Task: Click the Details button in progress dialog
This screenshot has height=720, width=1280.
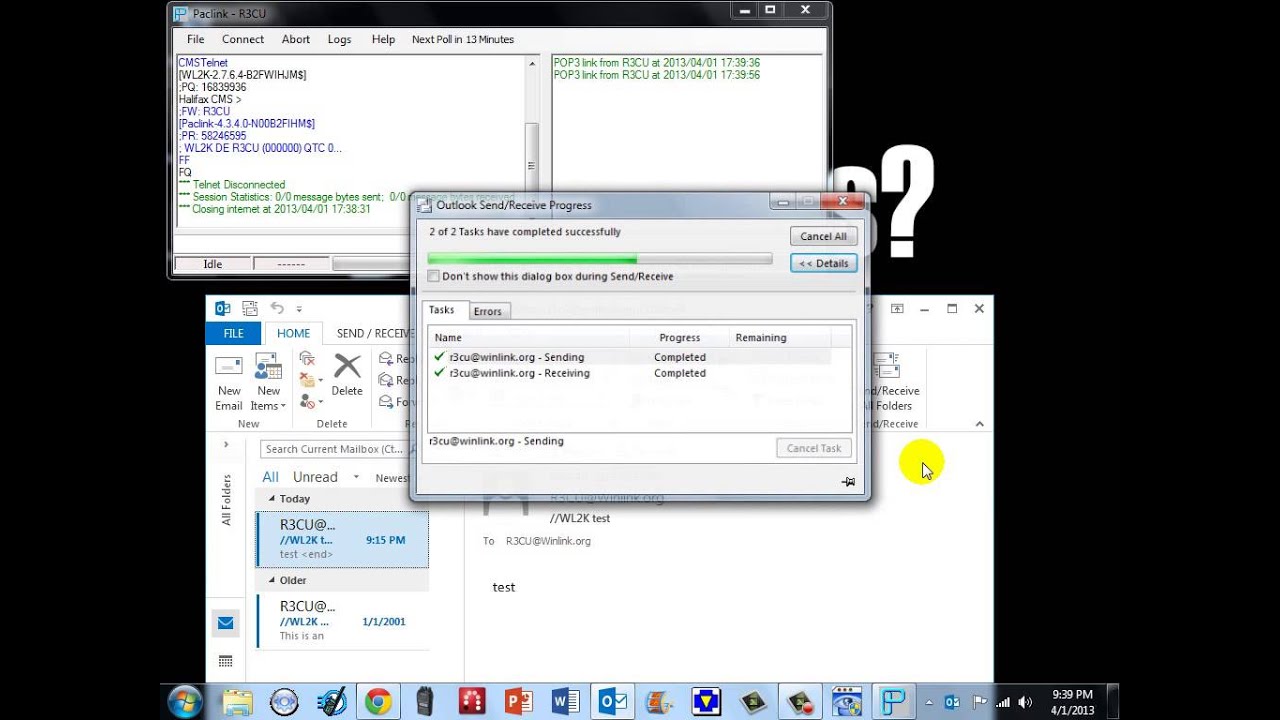Action: point(823,263)
